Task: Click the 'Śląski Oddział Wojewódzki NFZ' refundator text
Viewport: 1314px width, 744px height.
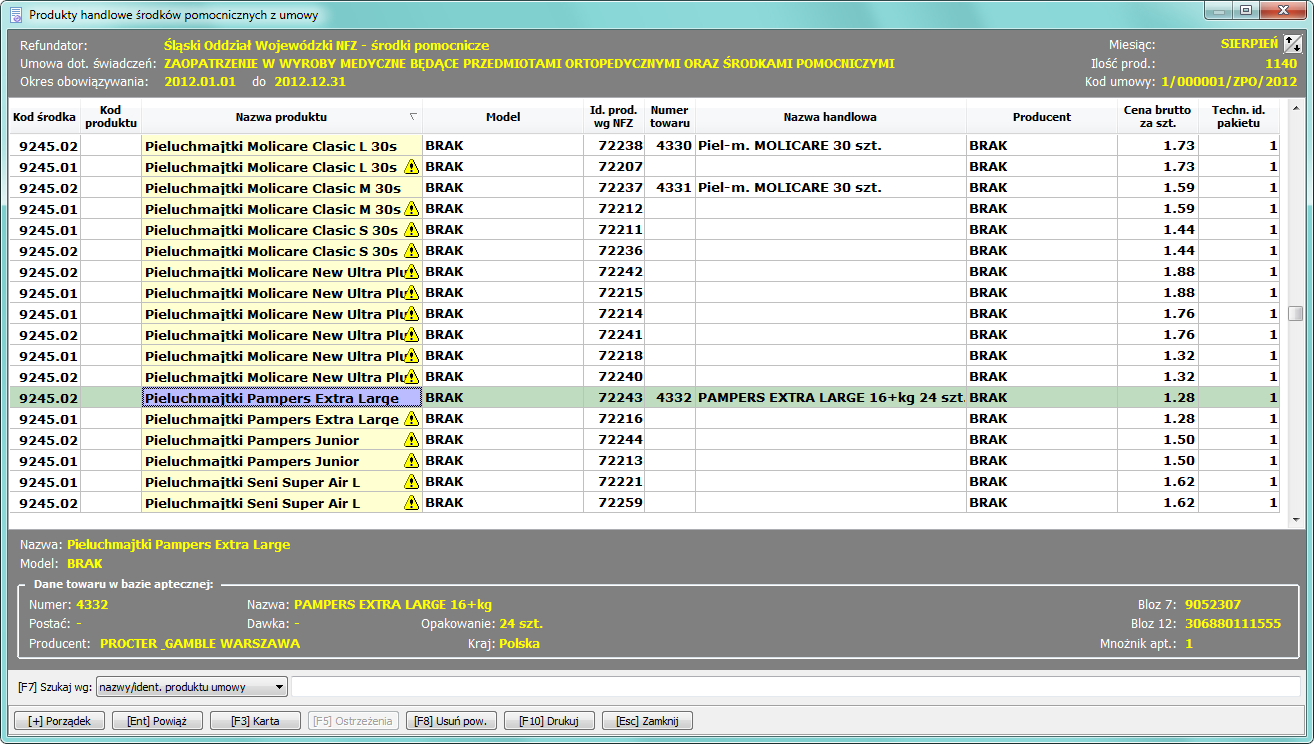Action: click(326, 46)
